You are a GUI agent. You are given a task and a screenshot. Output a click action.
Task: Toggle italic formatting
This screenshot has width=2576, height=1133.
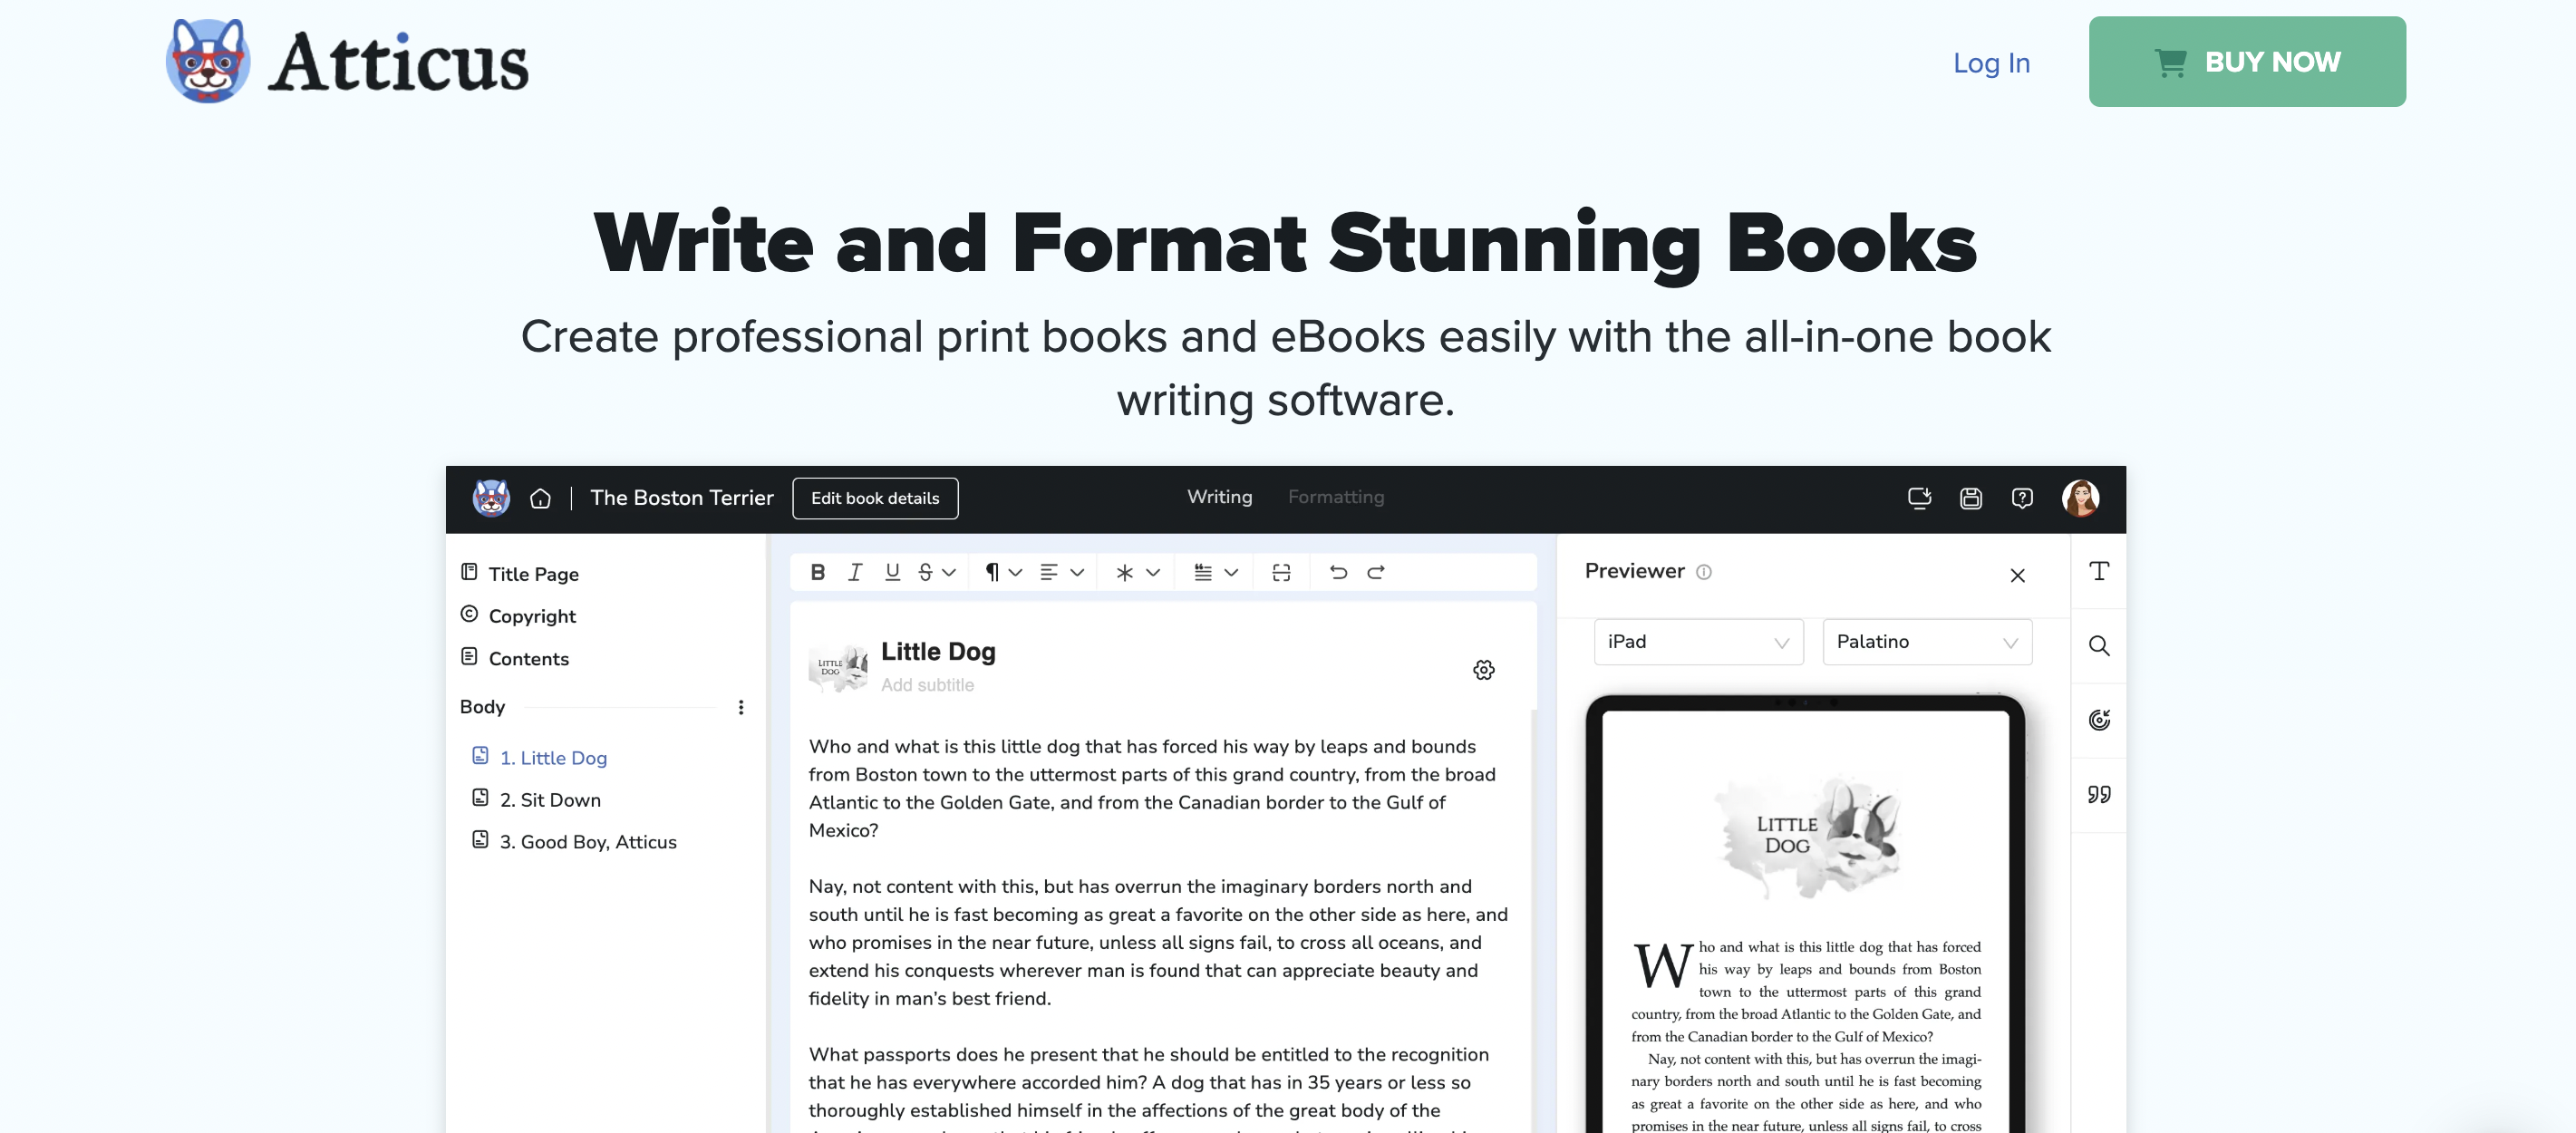coord(855,572)
